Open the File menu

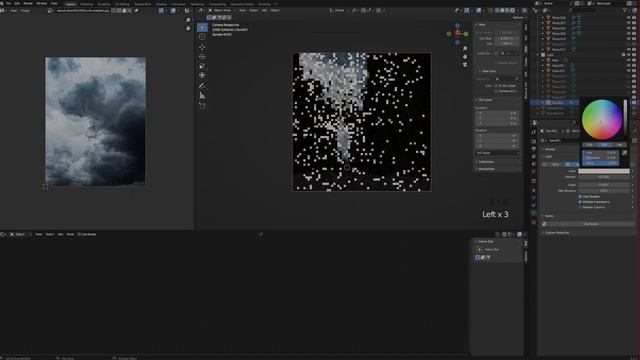click(8, 3)
